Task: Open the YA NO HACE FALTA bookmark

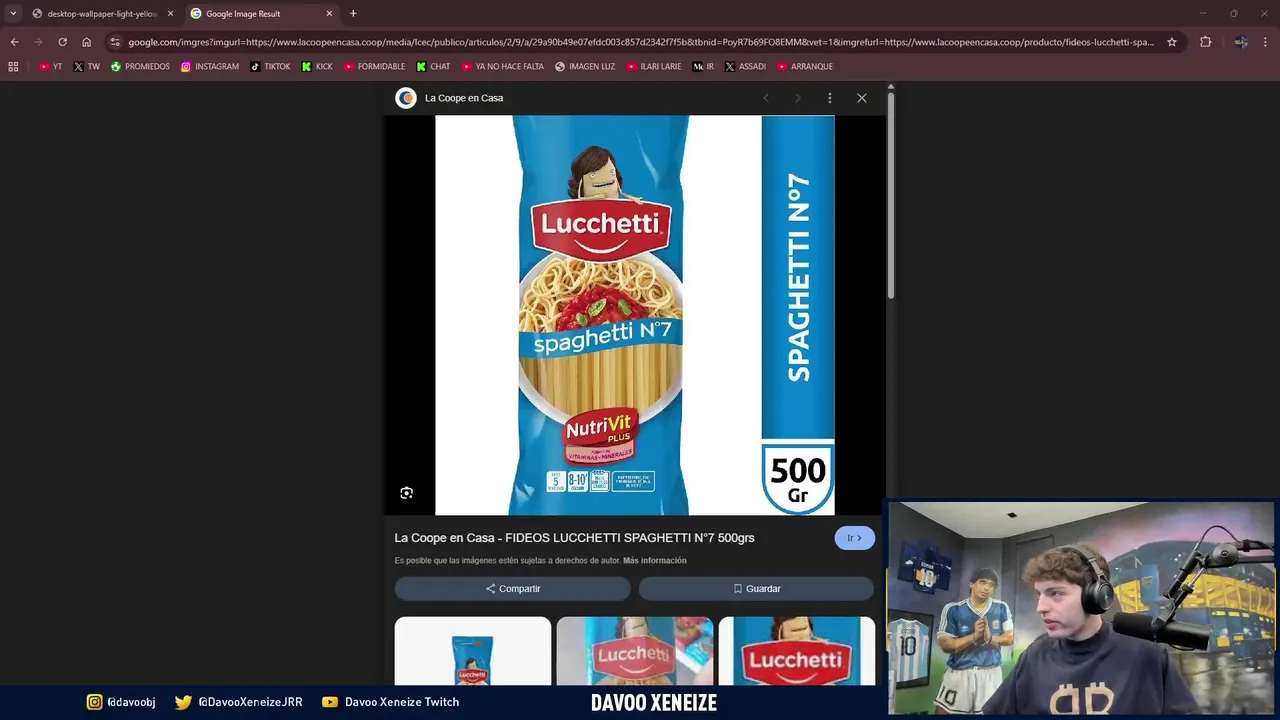Action: pyautogui.click(x=503, y=66)
